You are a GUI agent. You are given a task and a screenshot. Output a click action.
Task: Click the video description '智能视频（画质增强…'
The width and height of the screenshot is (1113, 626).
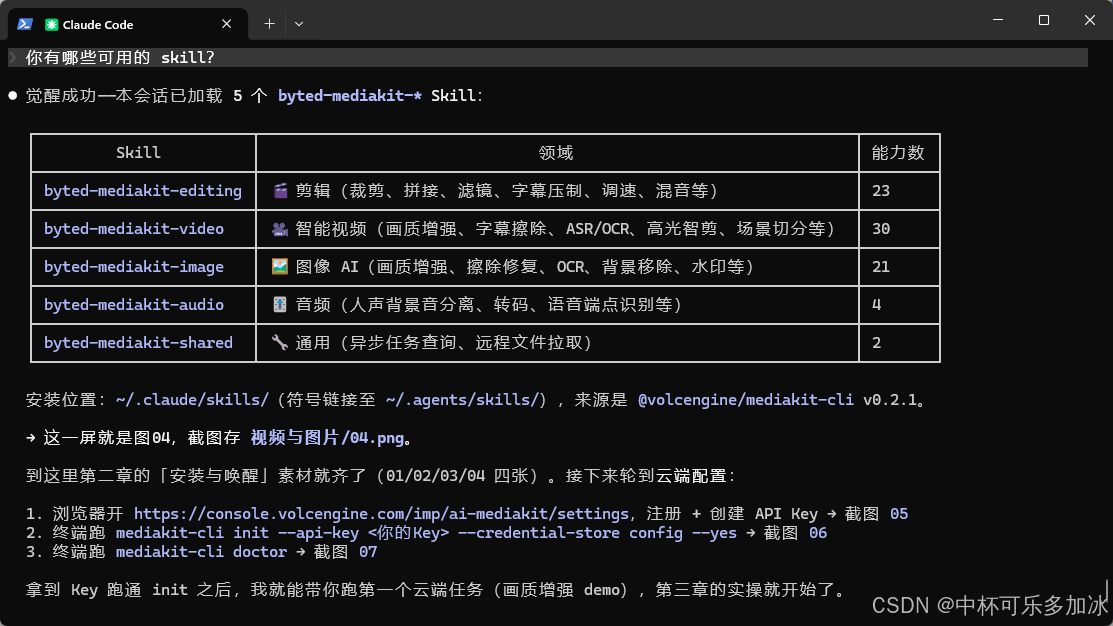[x=565, y=229]
